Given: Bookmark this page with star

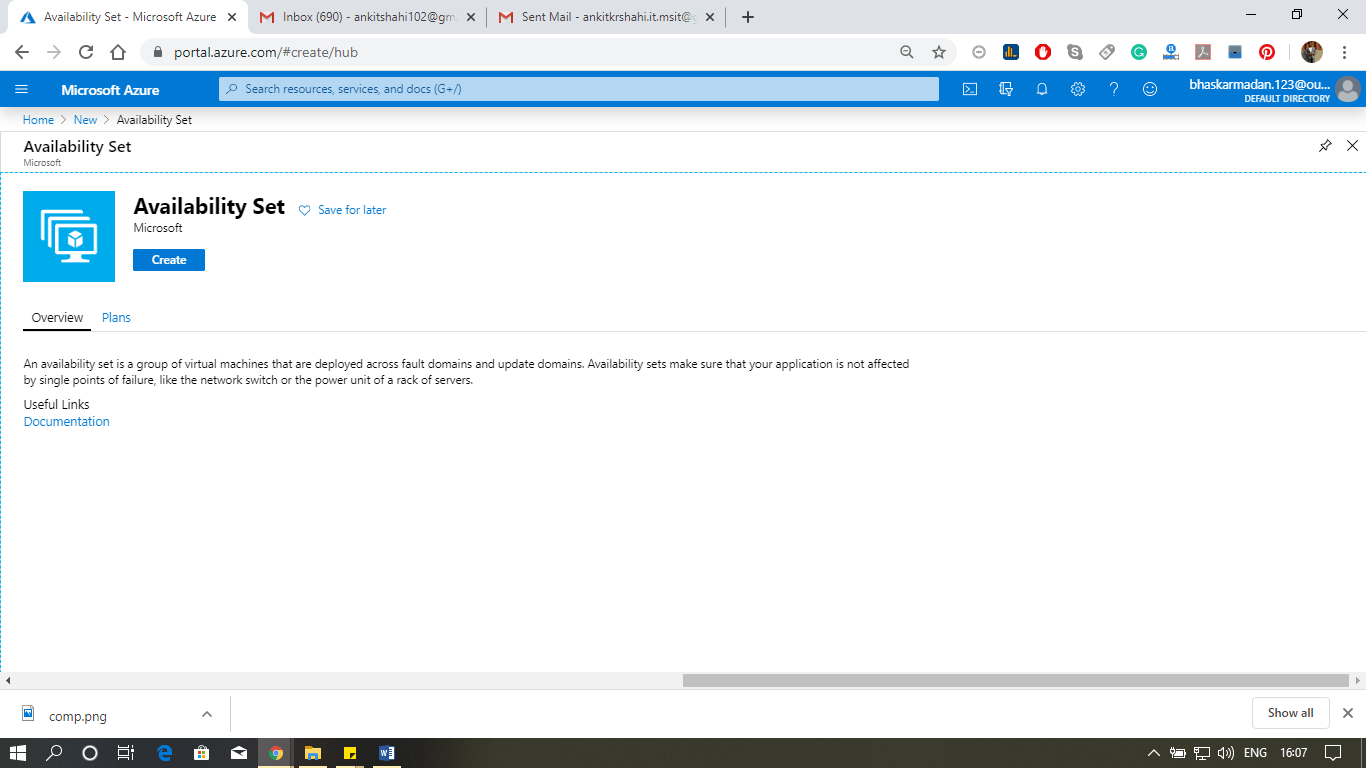Looking at the screenshot, I should tap(939, 52).
